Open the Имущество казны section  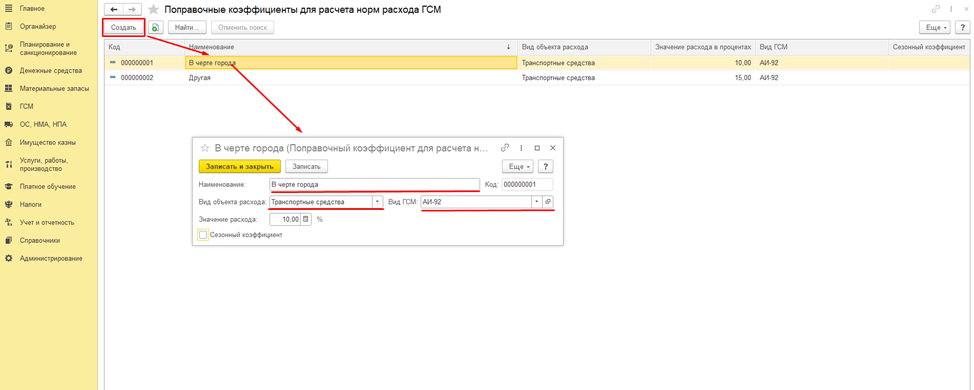pyautogui.click(x=48, y=143)
